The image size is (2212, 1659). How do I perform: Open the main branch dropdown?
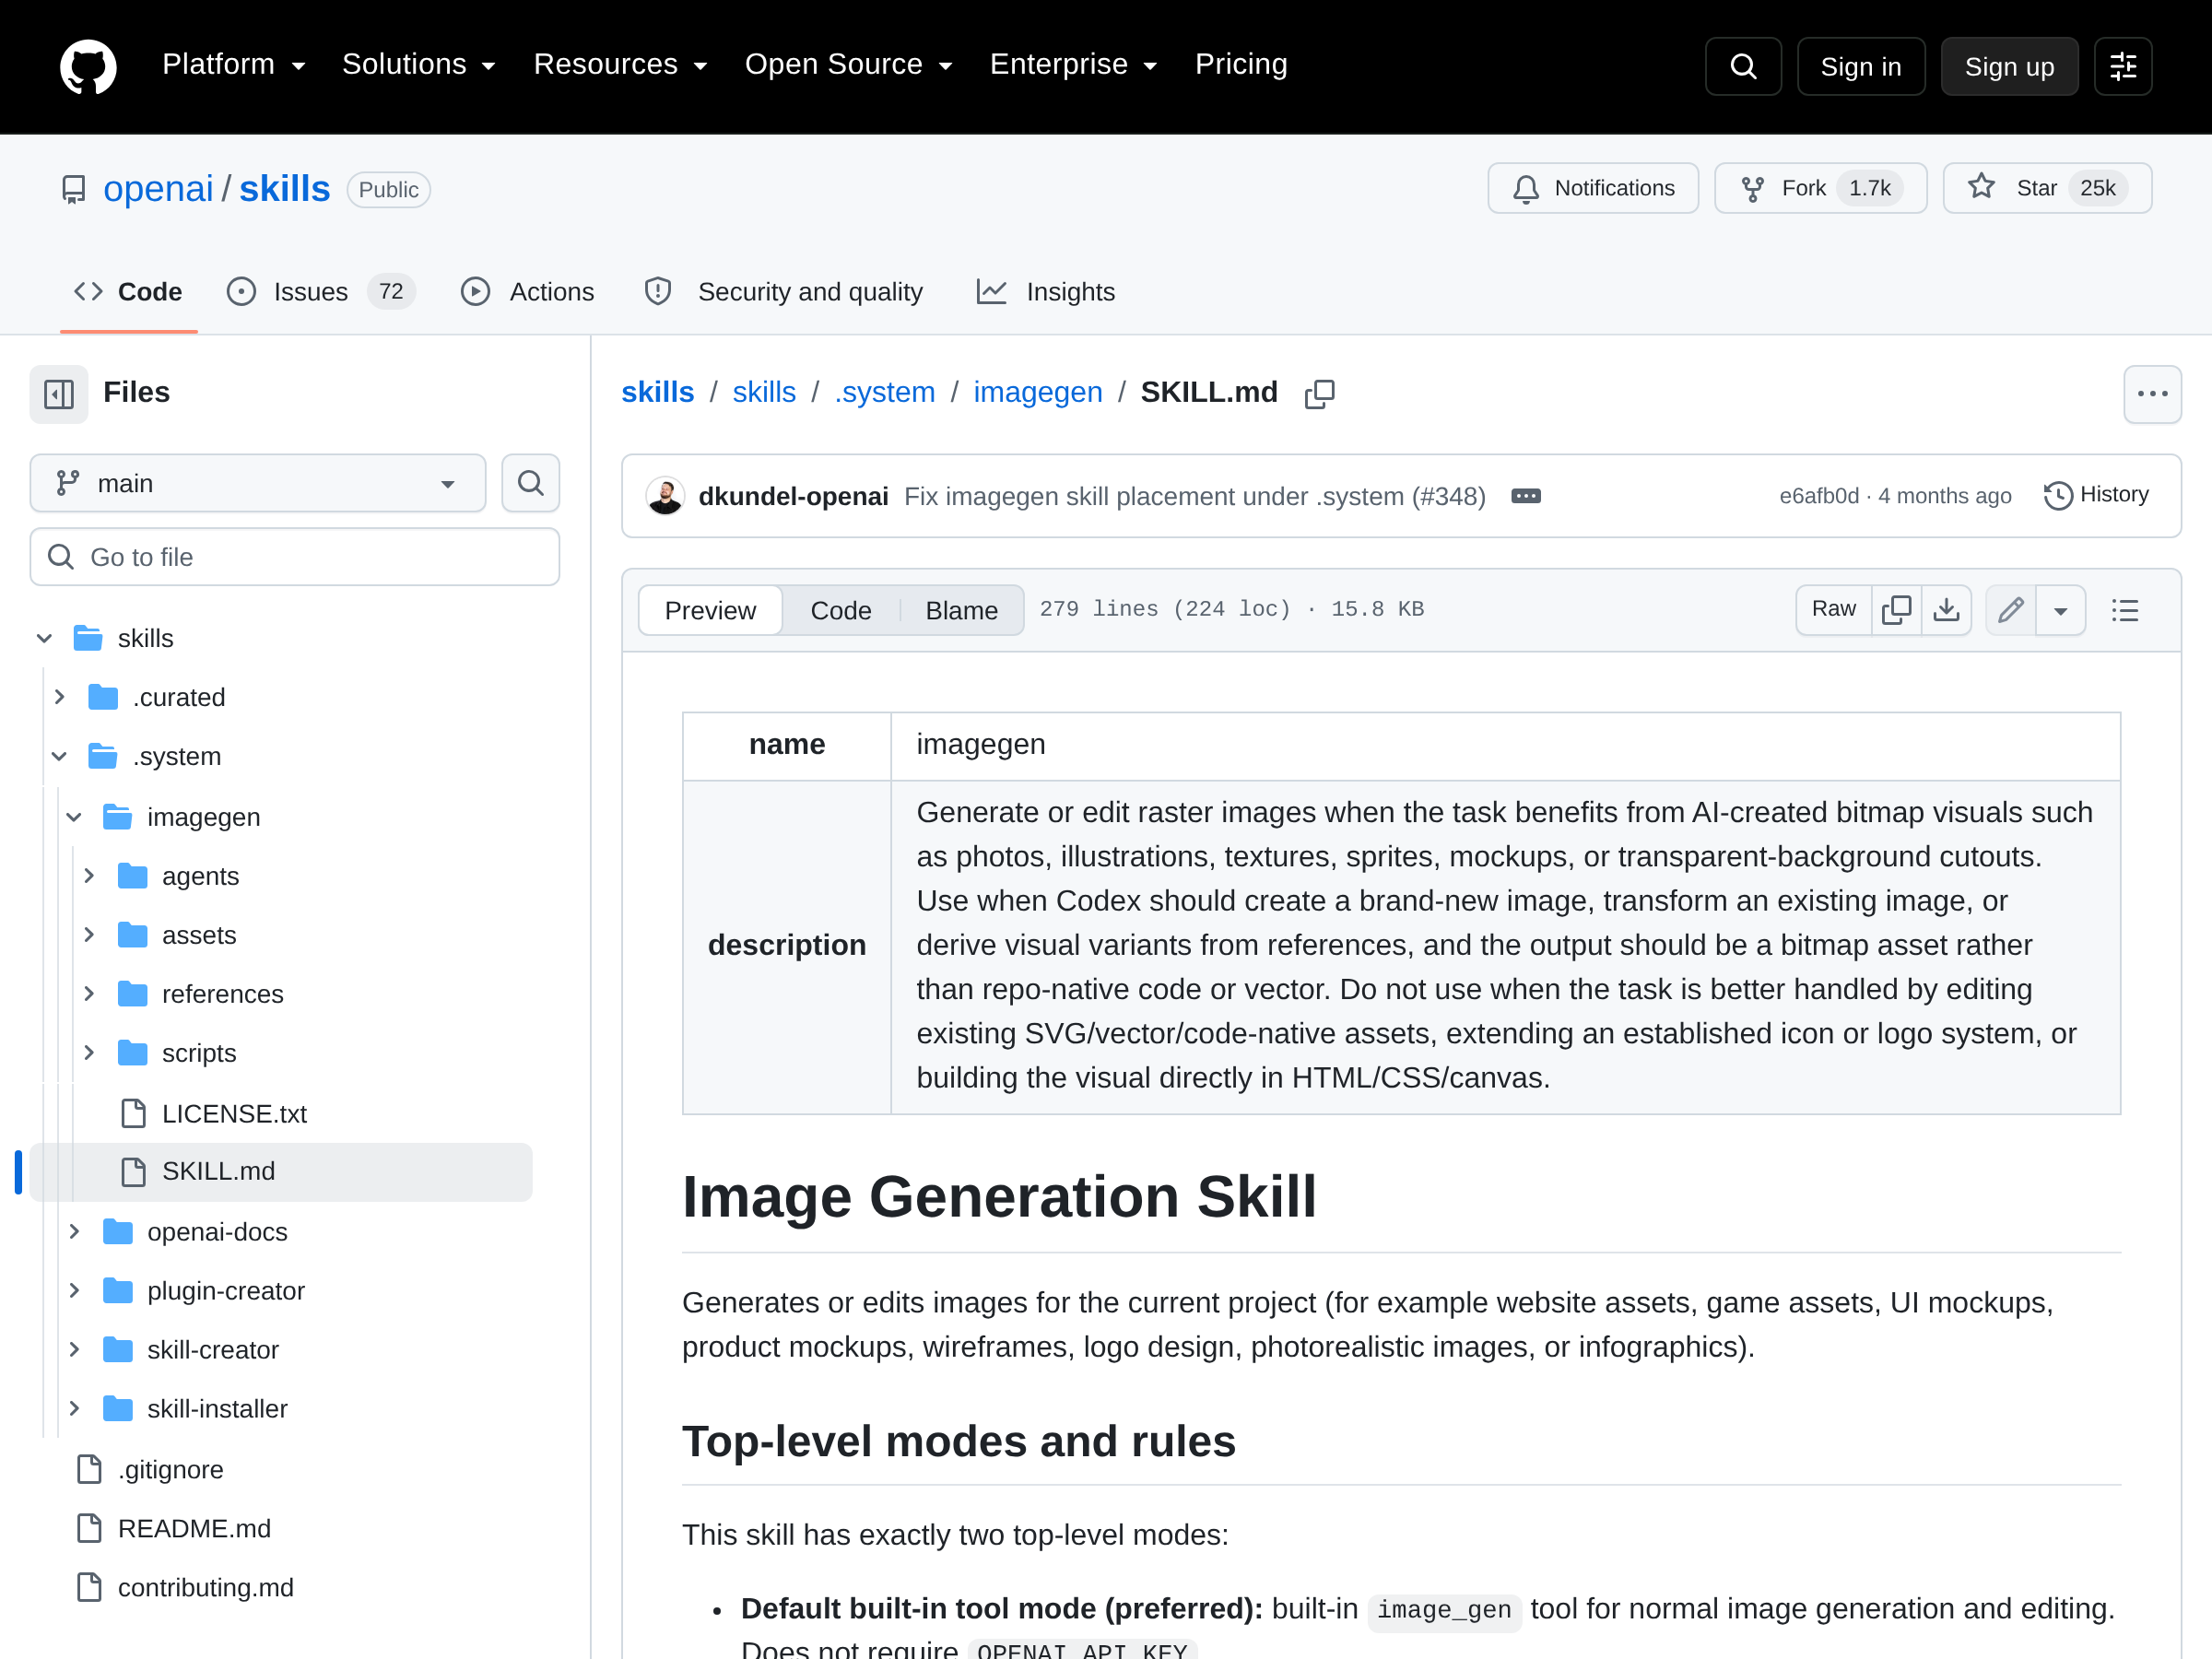click(258, 483)
